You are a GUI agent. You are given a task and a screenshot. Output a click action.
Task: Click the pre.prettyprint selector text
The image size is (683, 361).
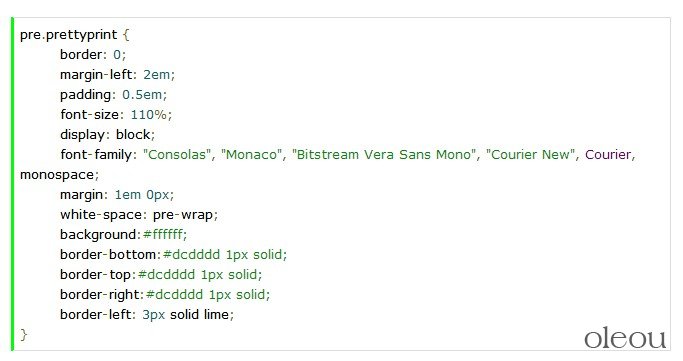pyautogui.click(x=68, y=35)
